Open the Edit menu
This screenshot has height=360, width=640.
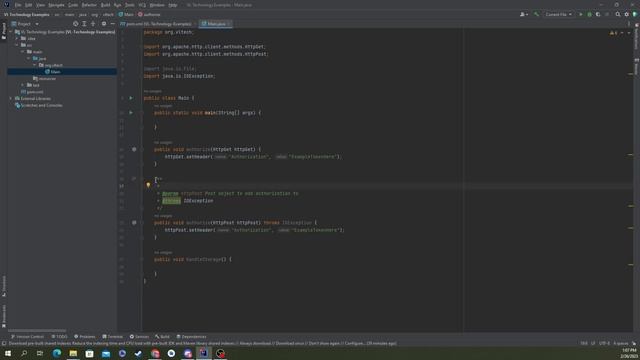click(29, 5)
